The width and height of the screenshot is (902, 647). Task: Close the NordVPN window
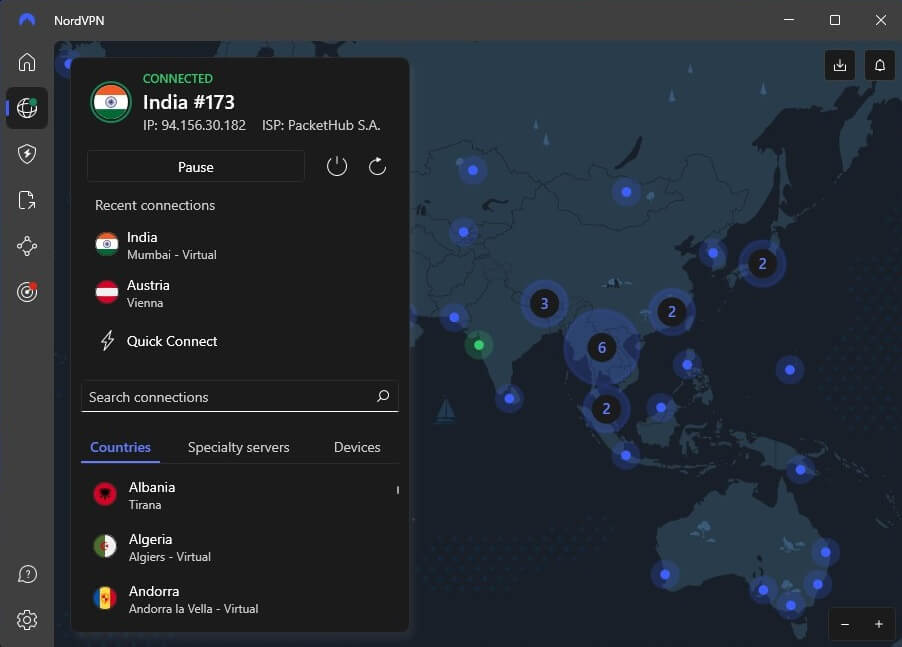point(881,20)
